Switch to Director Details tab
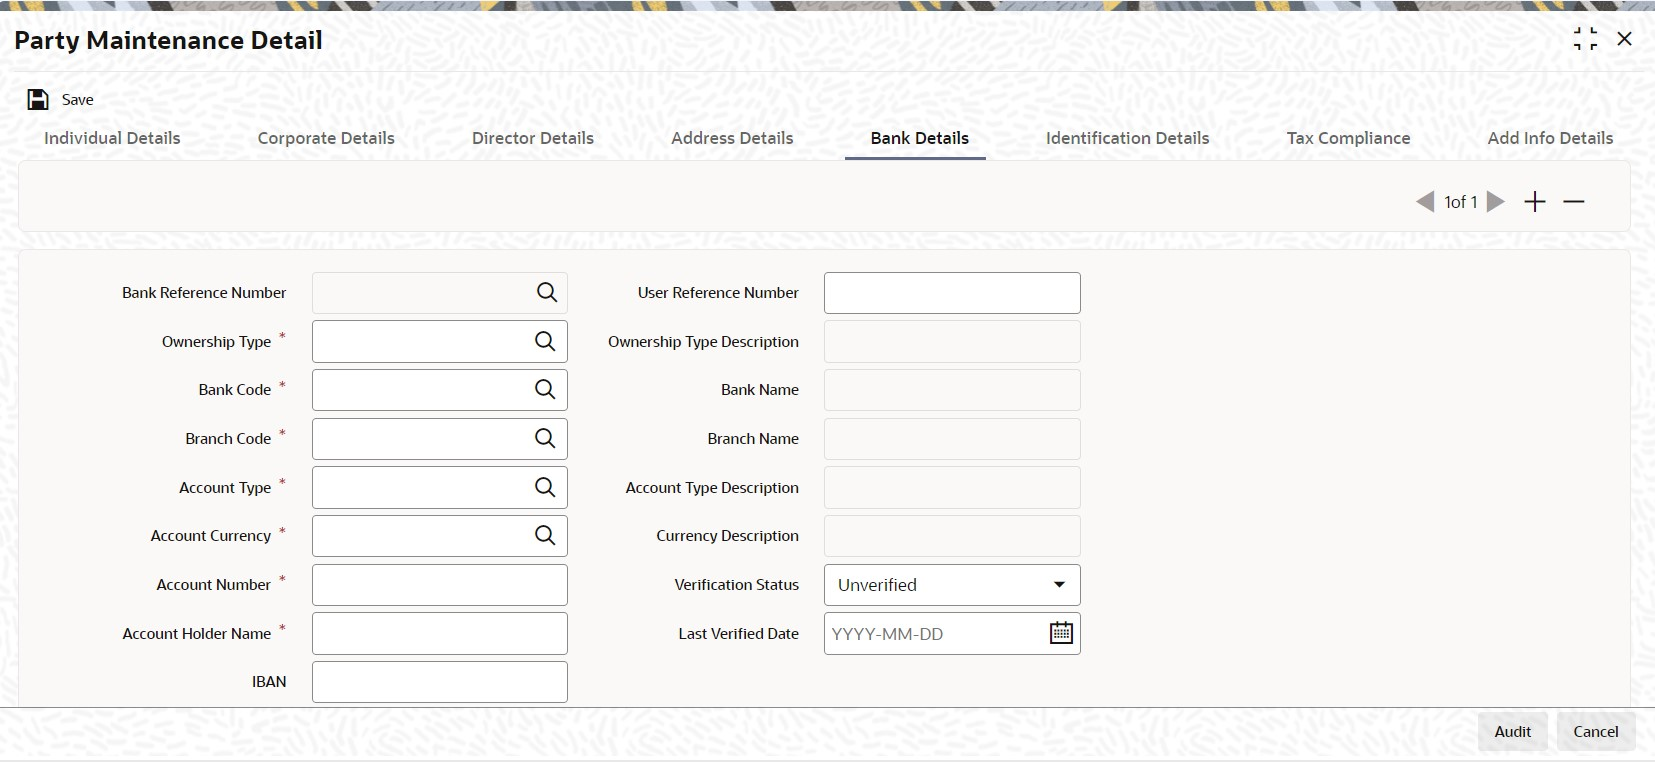This screenshot has width=1655, height=762. pyautogui.click(x=533, y=138)
